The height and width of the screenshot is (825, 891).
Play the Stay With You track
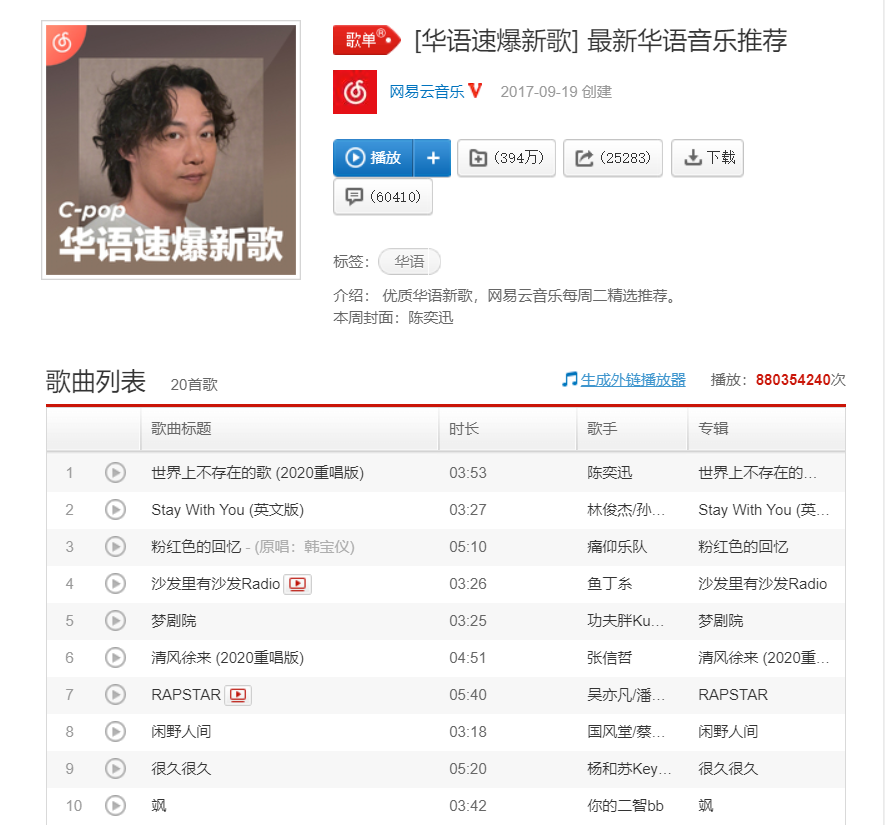115,510
